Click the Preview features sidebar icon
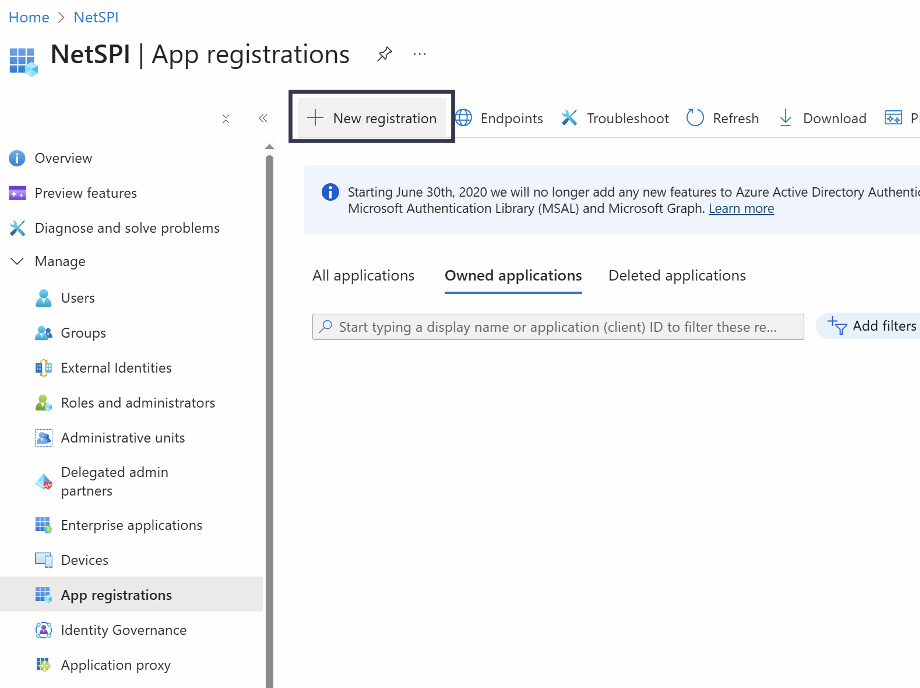 coord(17,193)
